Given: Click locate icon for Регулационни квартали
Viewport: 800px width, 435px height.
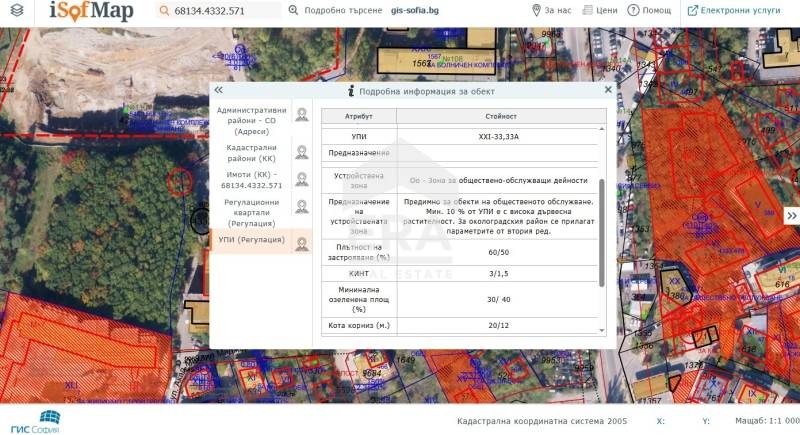Looking at the screenshot, I should point(301,207).
